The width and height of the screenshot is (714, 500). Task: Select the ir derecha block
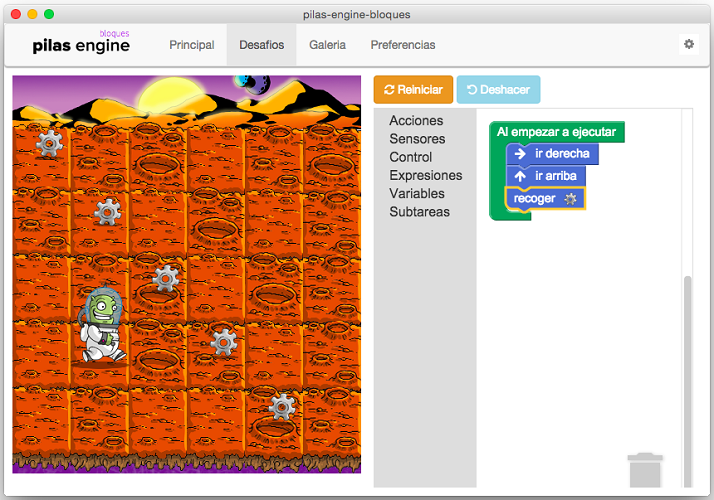pyautogui.click(x=552, y=154)
